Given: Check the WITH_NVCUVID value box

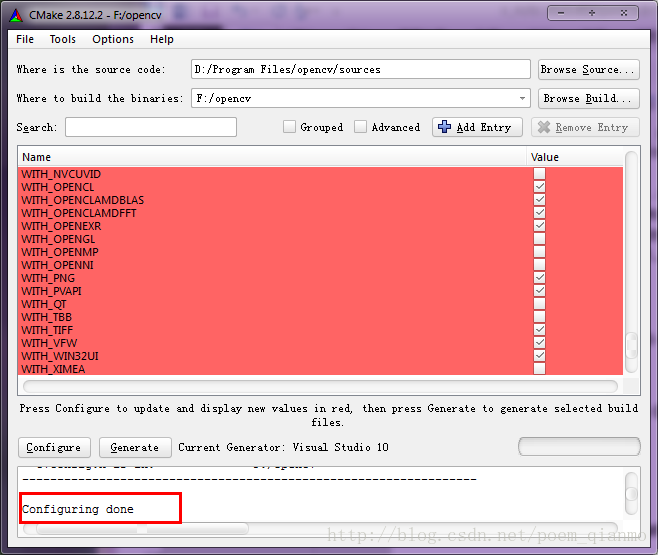Looking at the screenshot, I should tap(539, 174).
